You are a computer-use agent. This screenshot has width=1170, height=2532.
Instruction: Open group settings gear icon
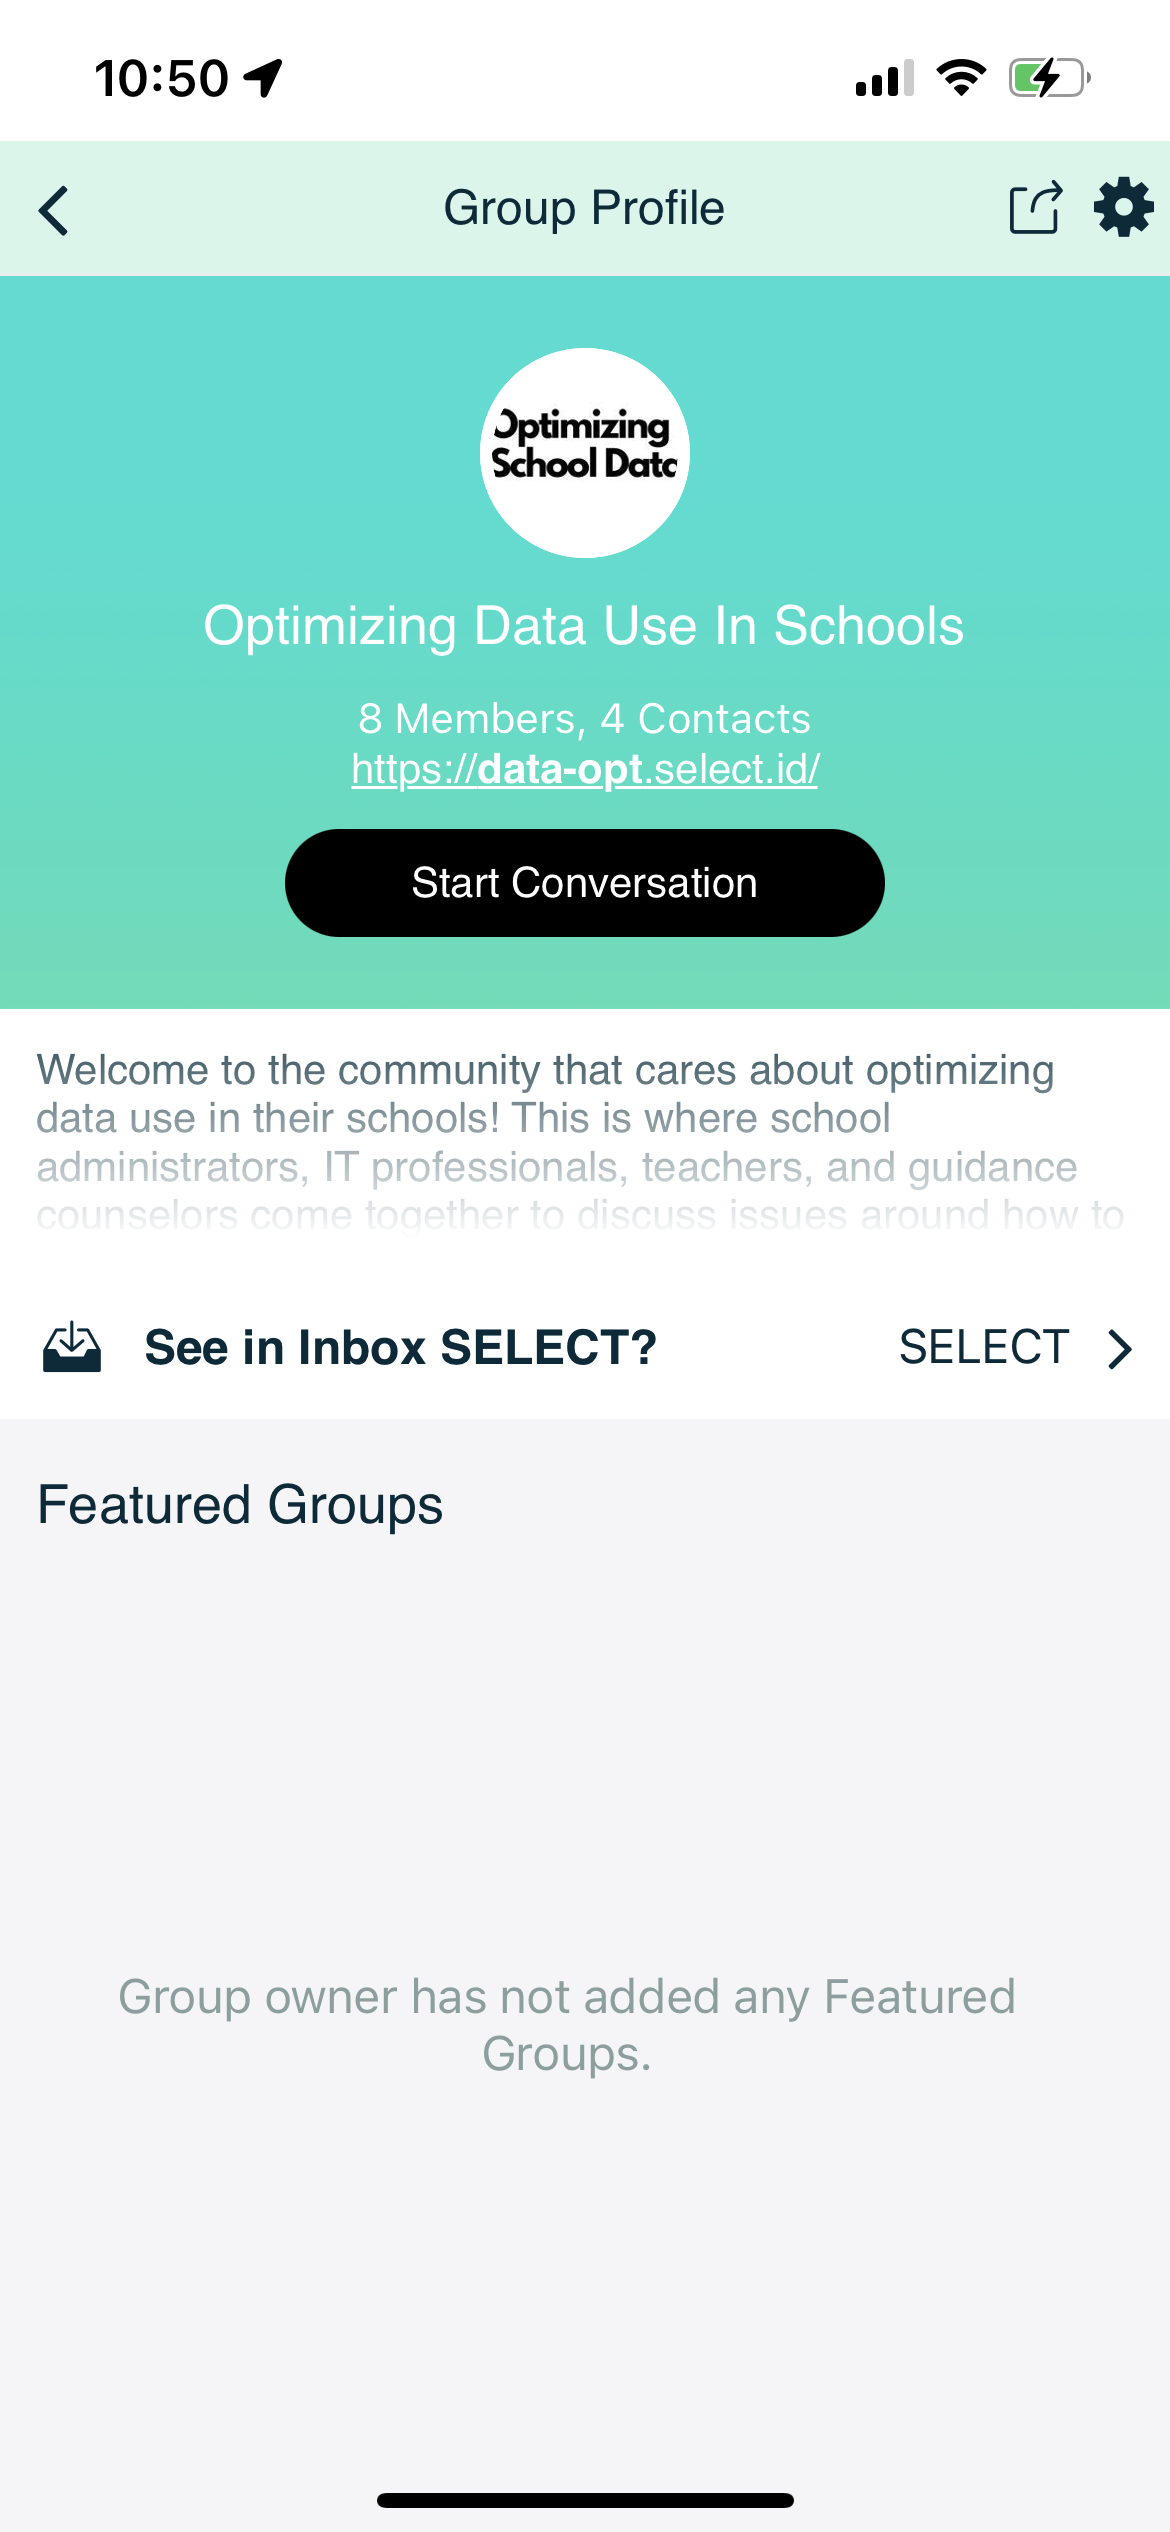pyautogui.click(x=1123, y=208)
